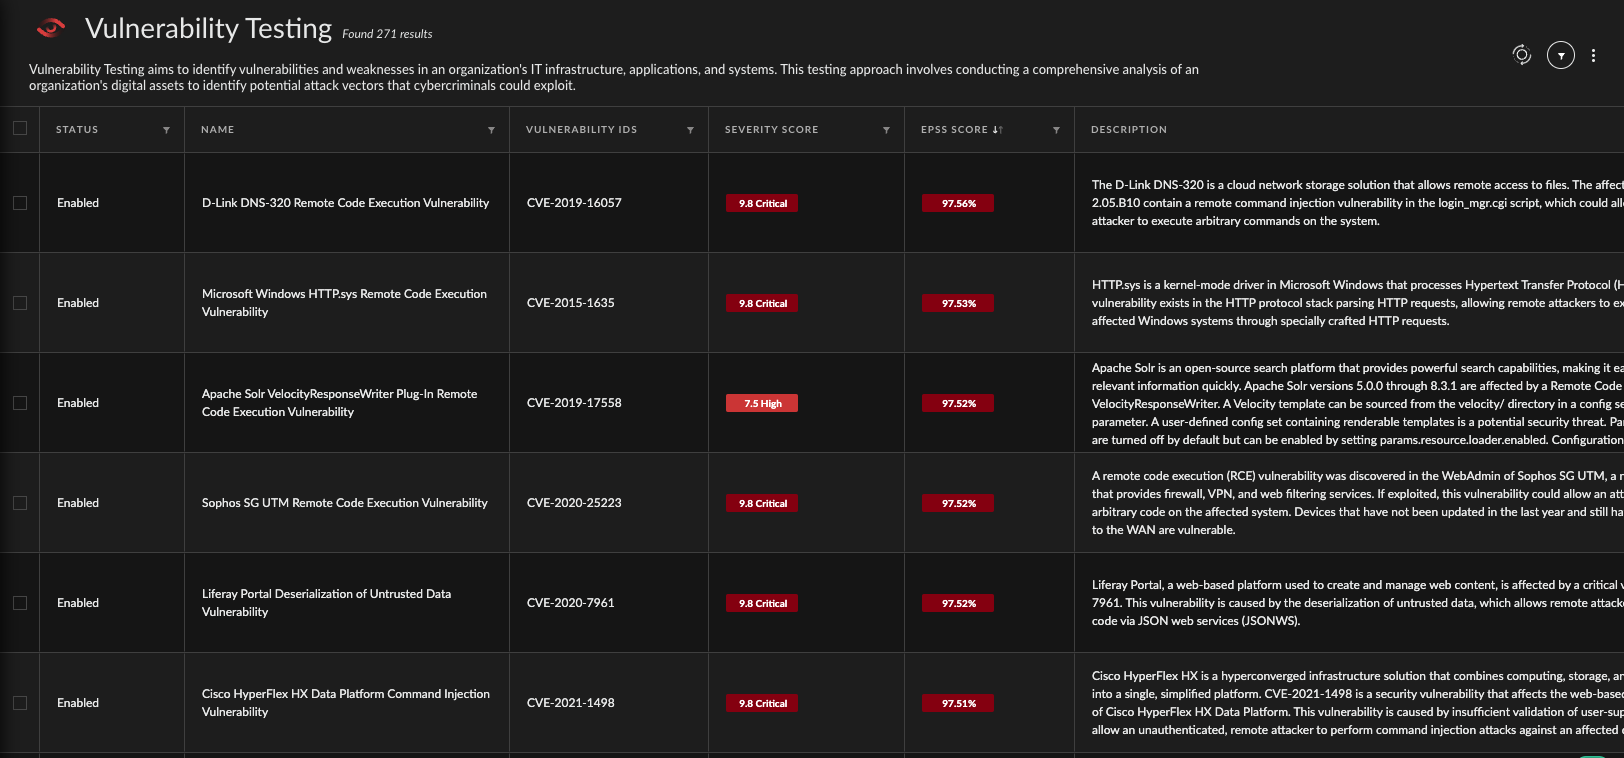Click Enabled status in Microsoft HTTP.sys row
Viewport: 1624px width, 758px height.
coord(78,303)
